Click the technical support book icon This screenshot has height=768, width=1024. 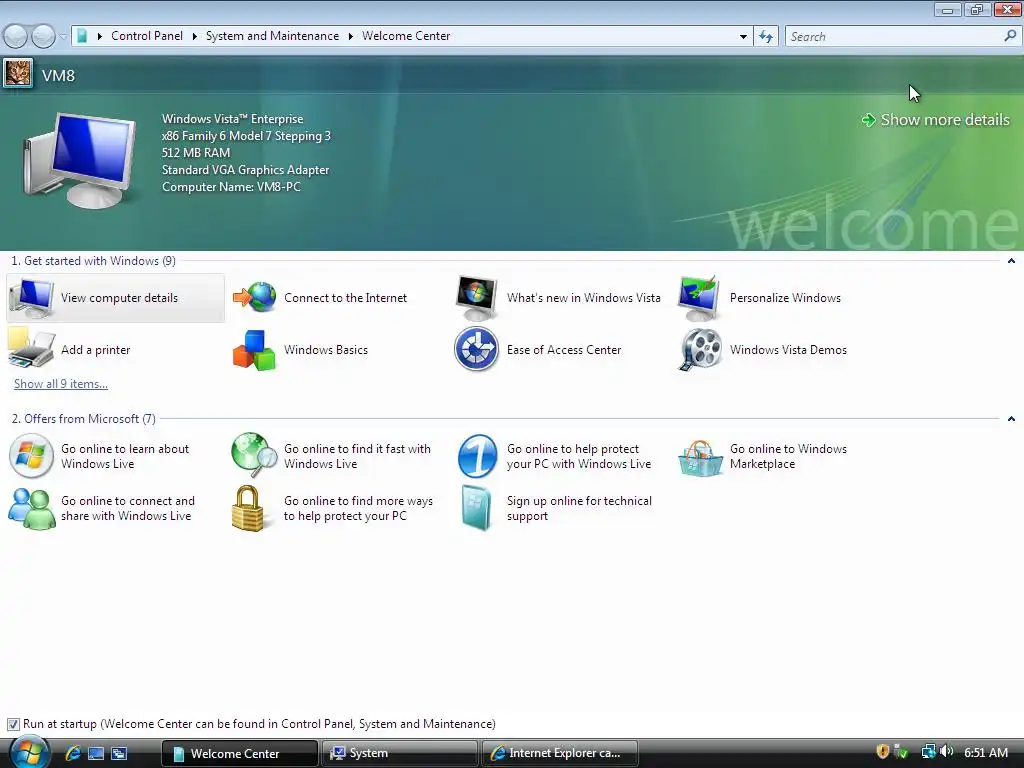(x=476, y=508)
